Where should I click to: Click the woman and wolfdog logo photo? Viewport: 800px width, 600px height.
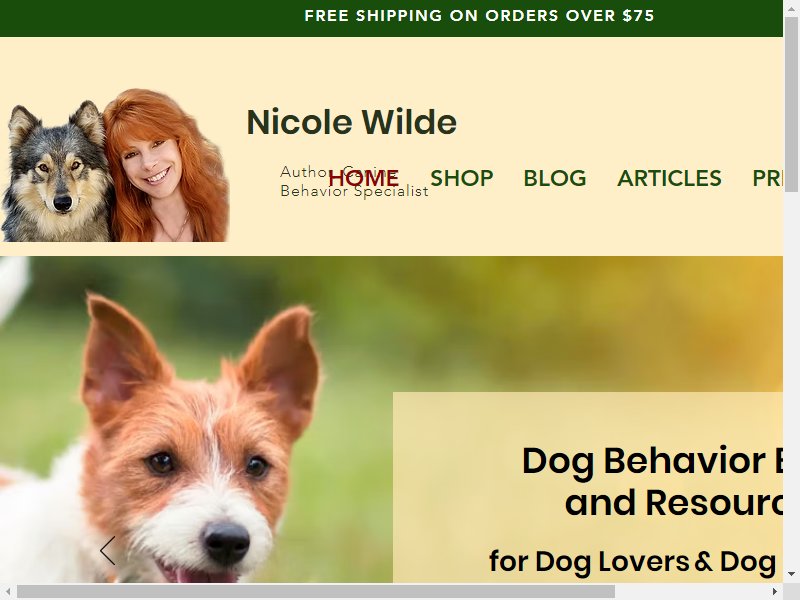(x=114, y=165)
